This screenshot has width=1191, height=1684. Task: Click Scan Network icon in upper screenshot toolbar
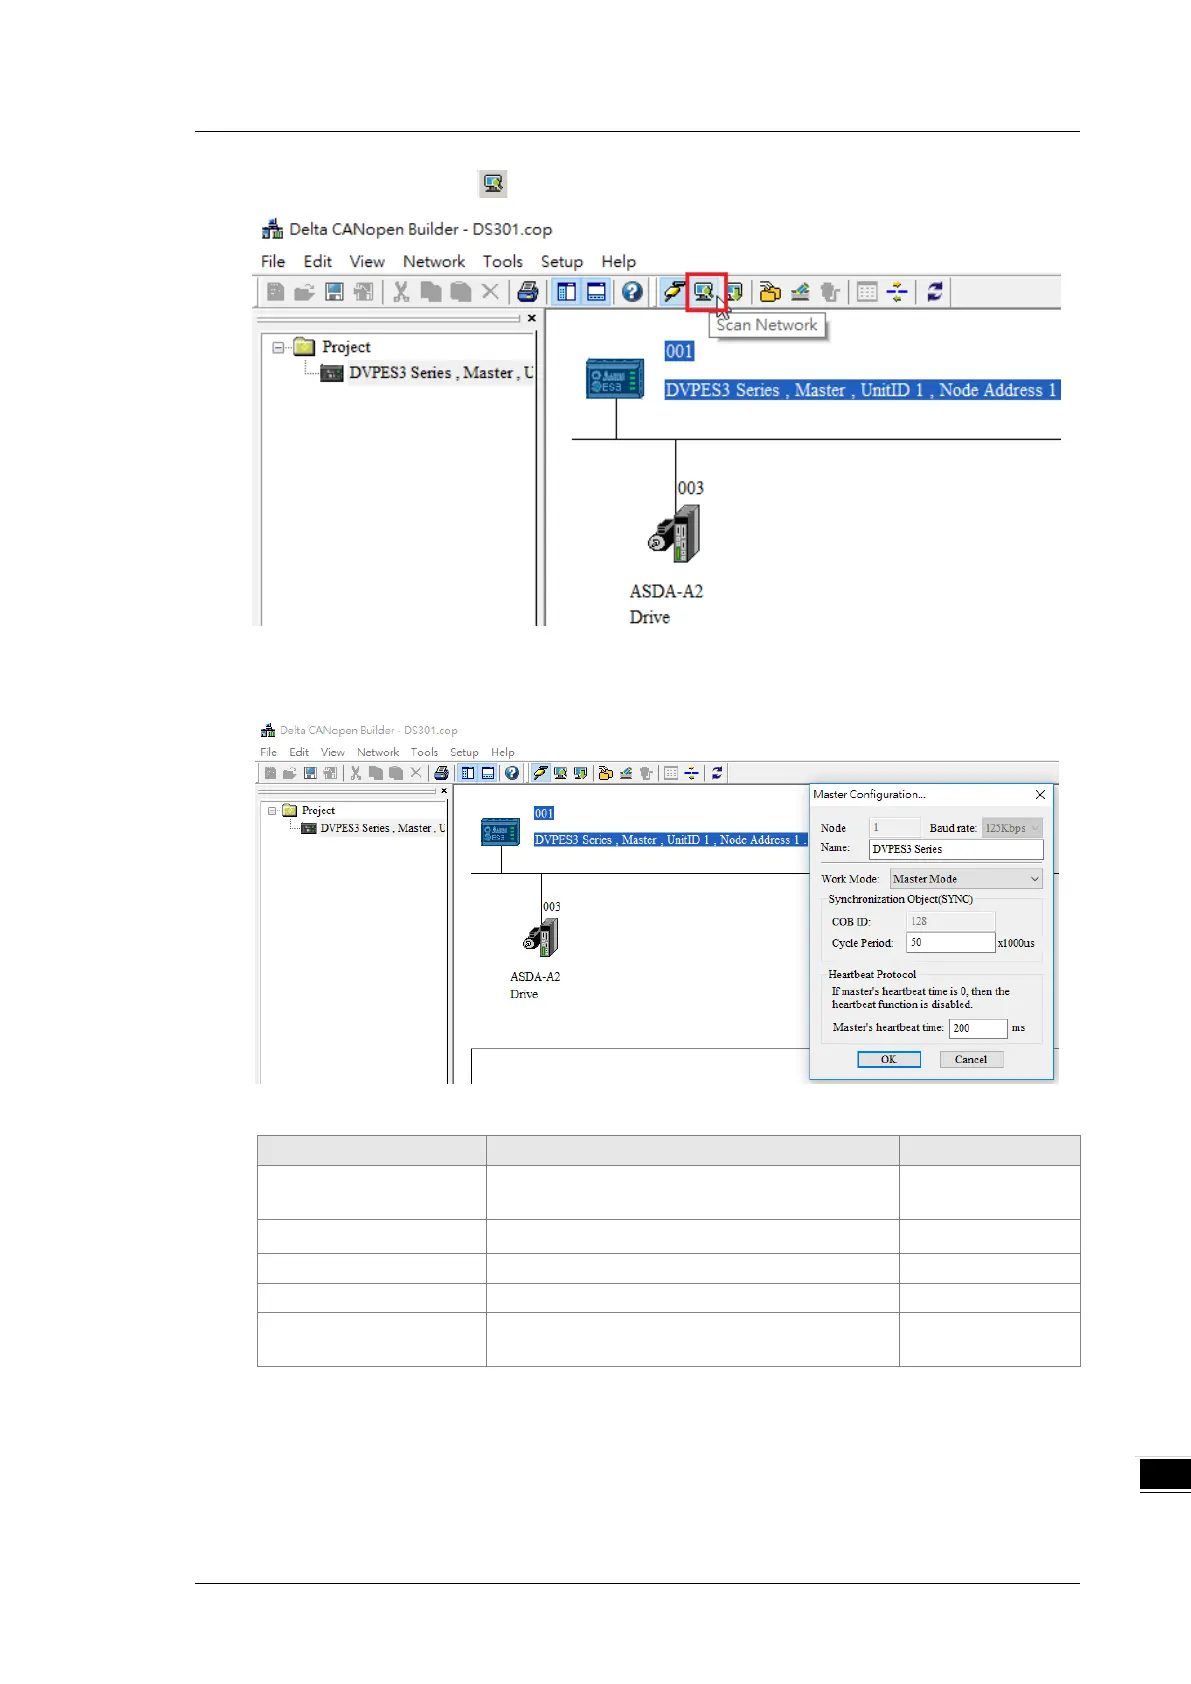705,292
